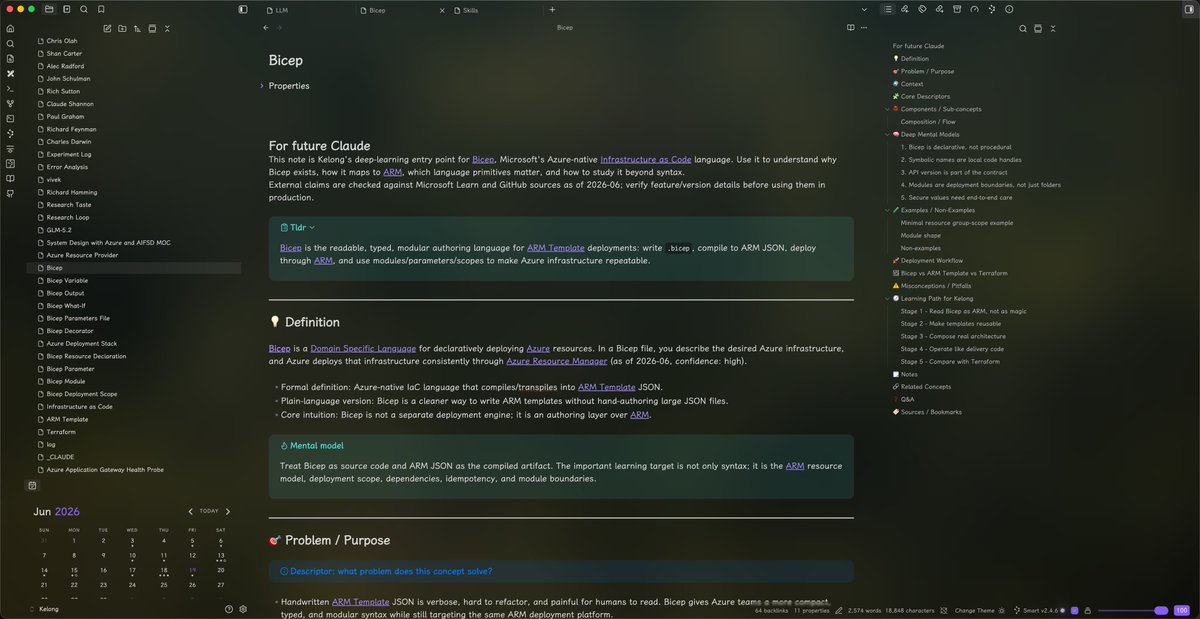Close the Bicep tab

[x=442, y=9]
